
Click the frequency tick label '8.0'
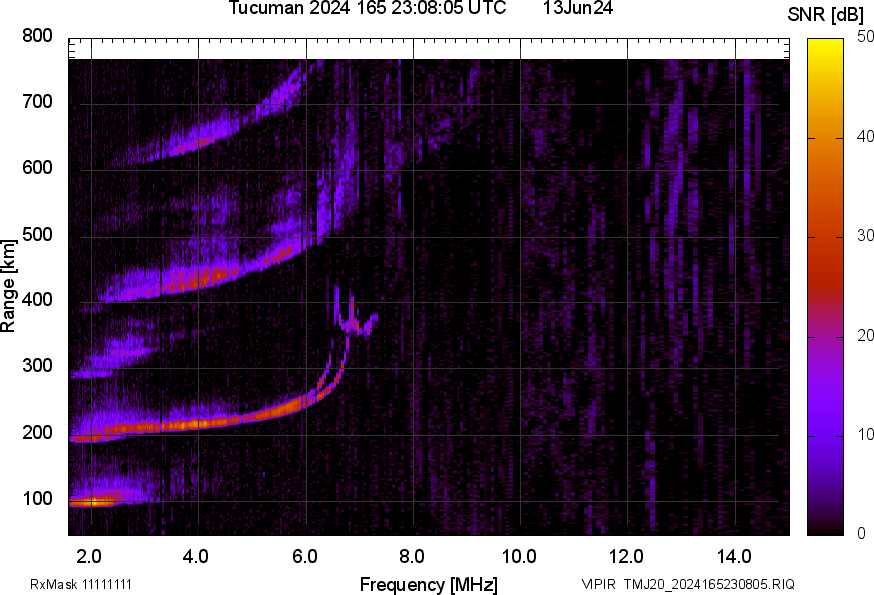coord(411,557)
